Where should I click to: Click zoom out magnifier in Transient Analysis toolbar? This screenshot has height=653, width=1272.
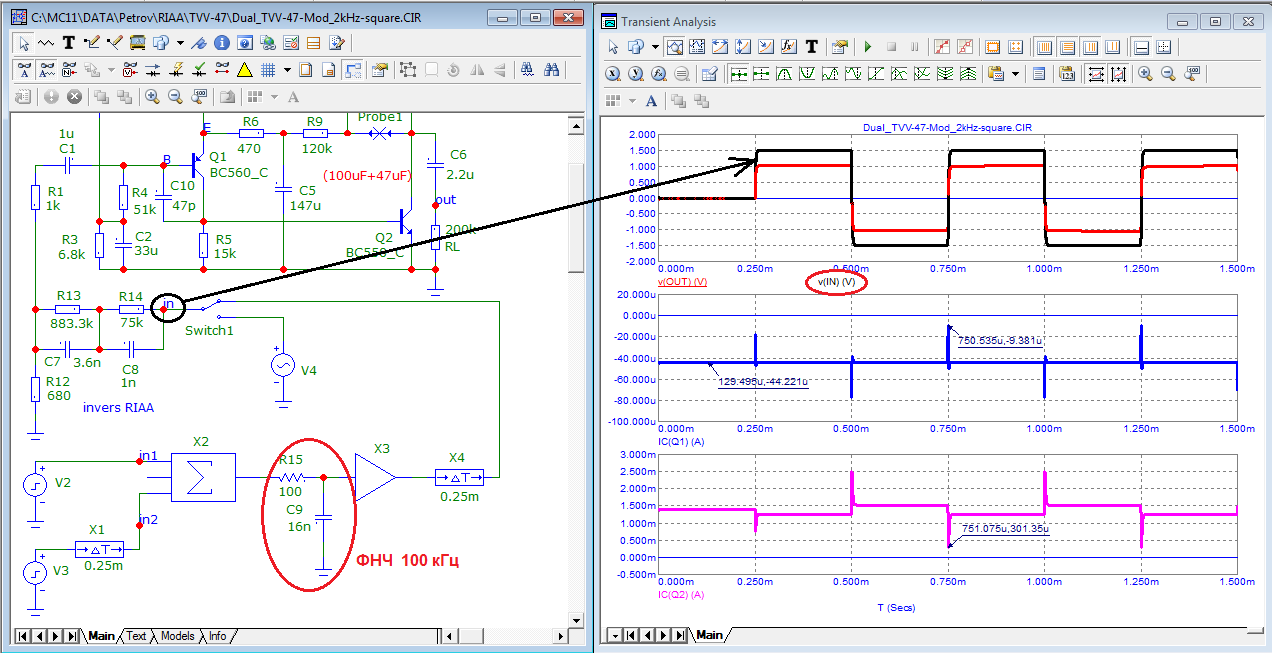point(1167,74)
